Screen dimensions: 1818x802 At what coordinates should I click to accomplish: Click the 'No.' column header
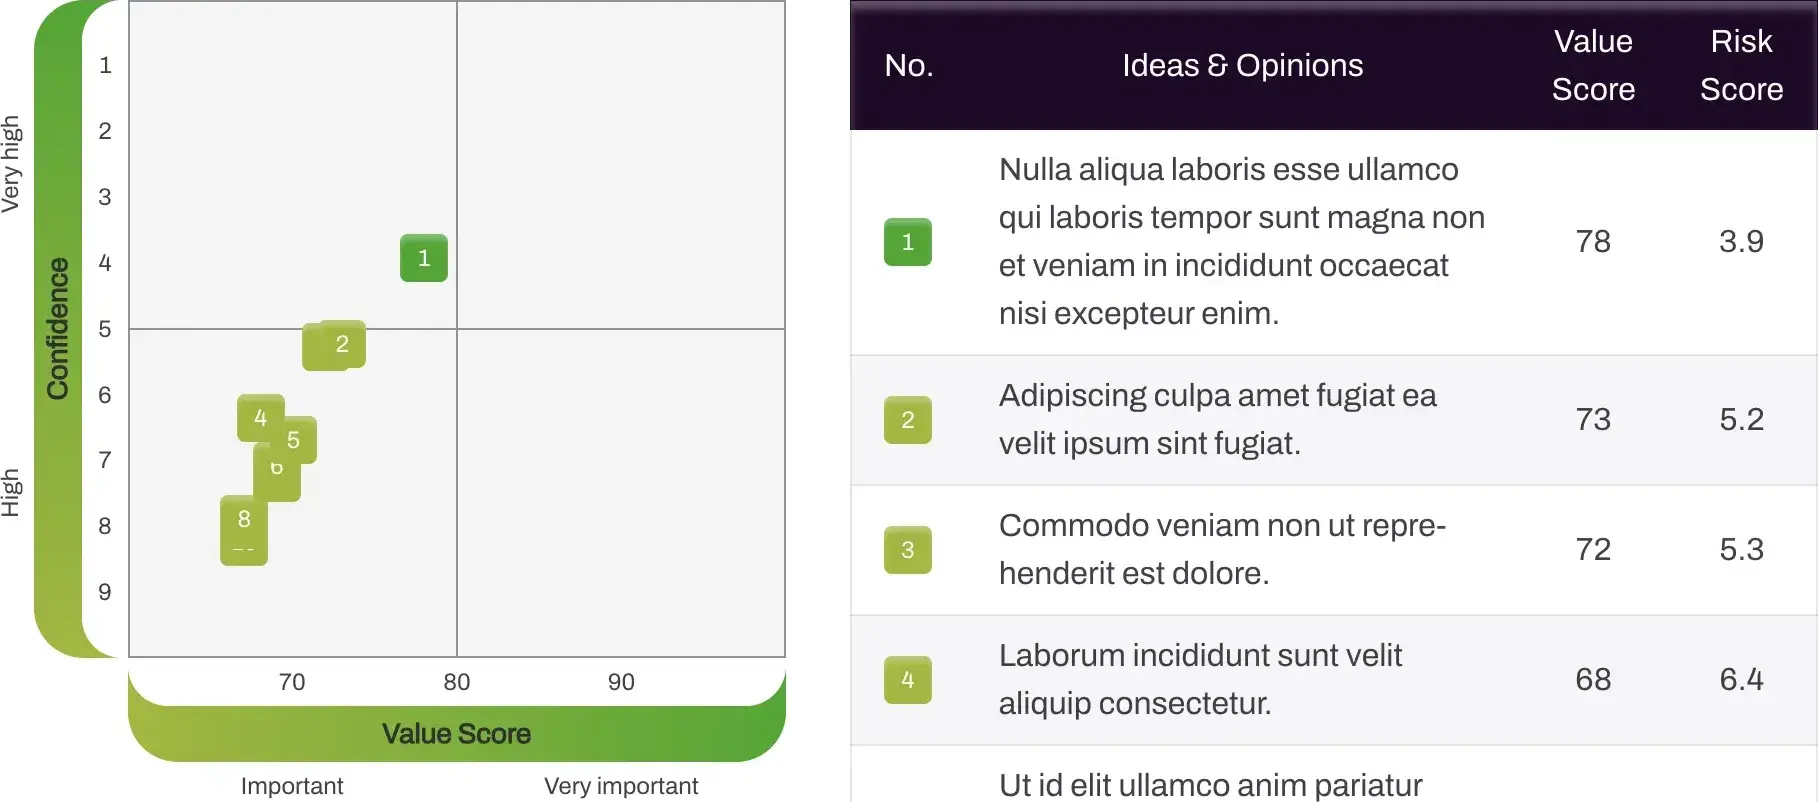coord(909,66)
